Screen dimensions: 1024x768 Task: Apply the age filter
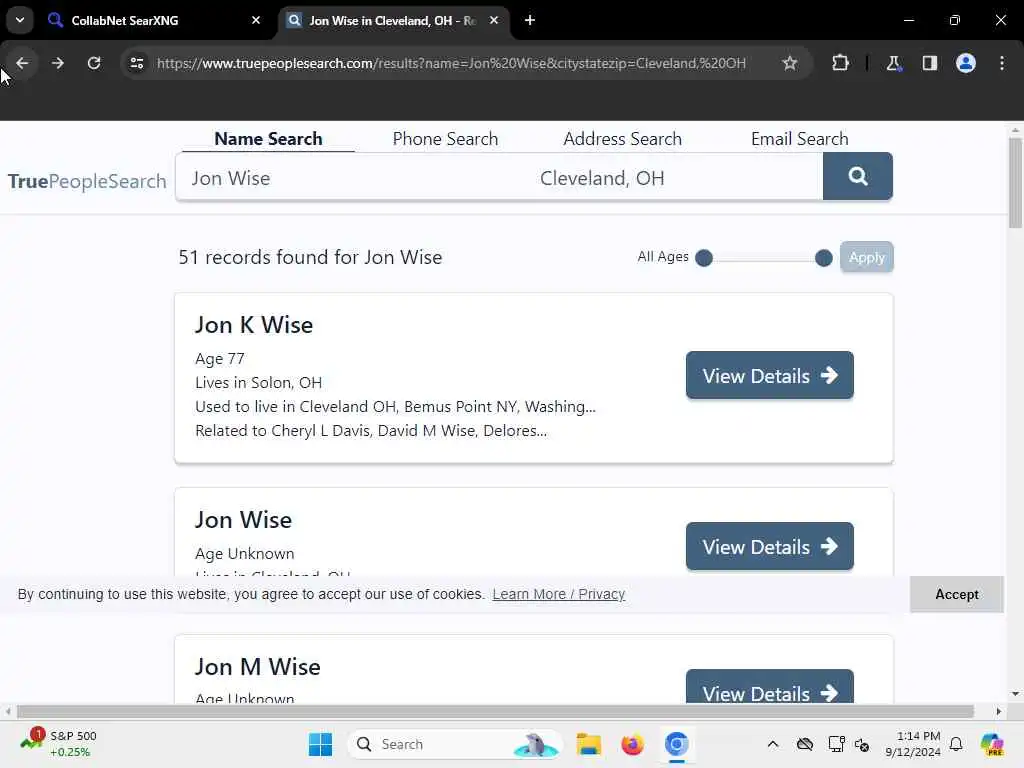point(867,257)
